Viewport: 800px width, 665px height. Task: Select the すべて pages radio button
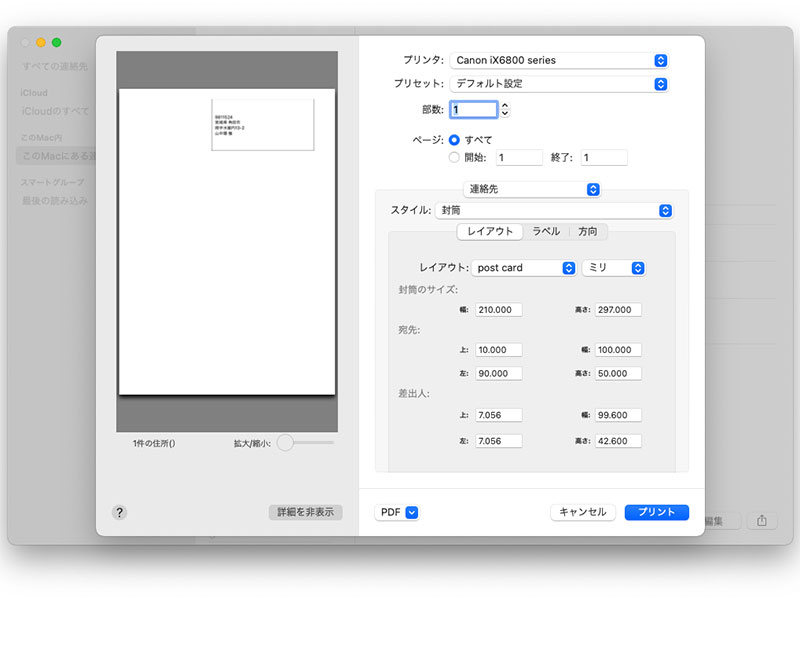(x=455, y=140)
